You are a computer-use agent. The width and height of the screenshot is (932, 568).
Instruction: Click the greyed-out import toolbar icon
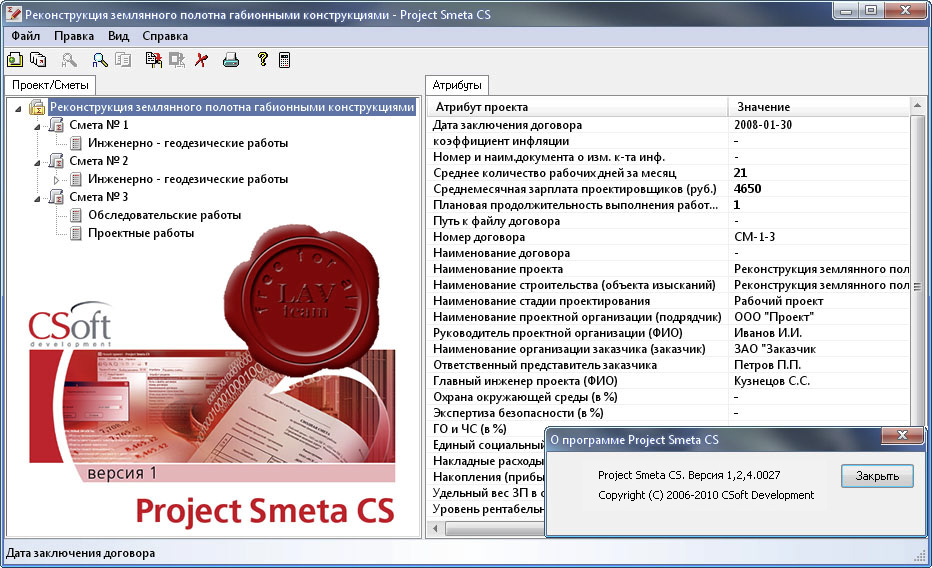(177, 59)
